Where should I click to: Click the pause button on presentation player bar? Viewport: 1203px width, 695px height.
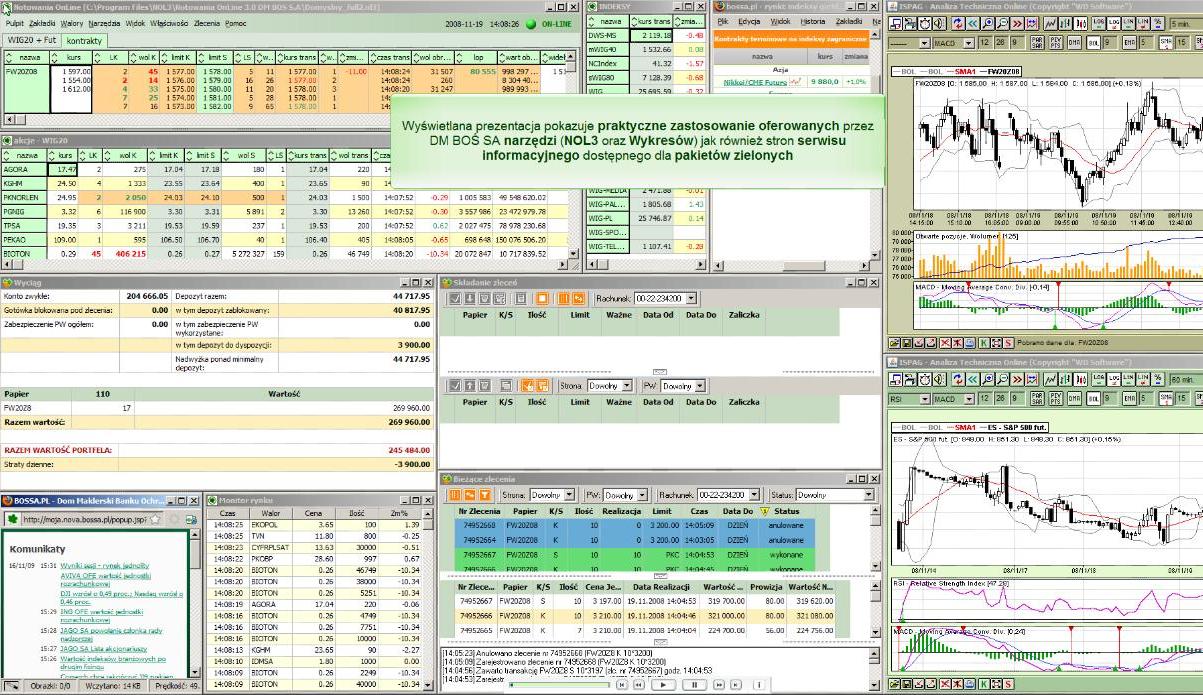pos(695,685)
